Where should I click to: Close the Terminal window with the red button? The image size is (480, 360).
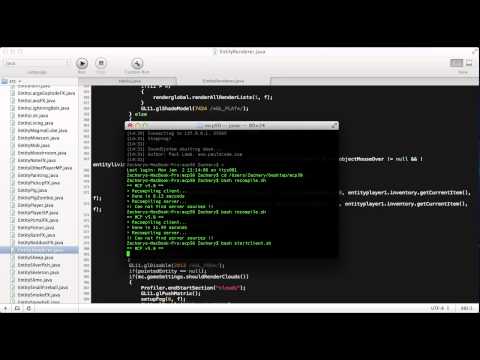coord(130,125)
